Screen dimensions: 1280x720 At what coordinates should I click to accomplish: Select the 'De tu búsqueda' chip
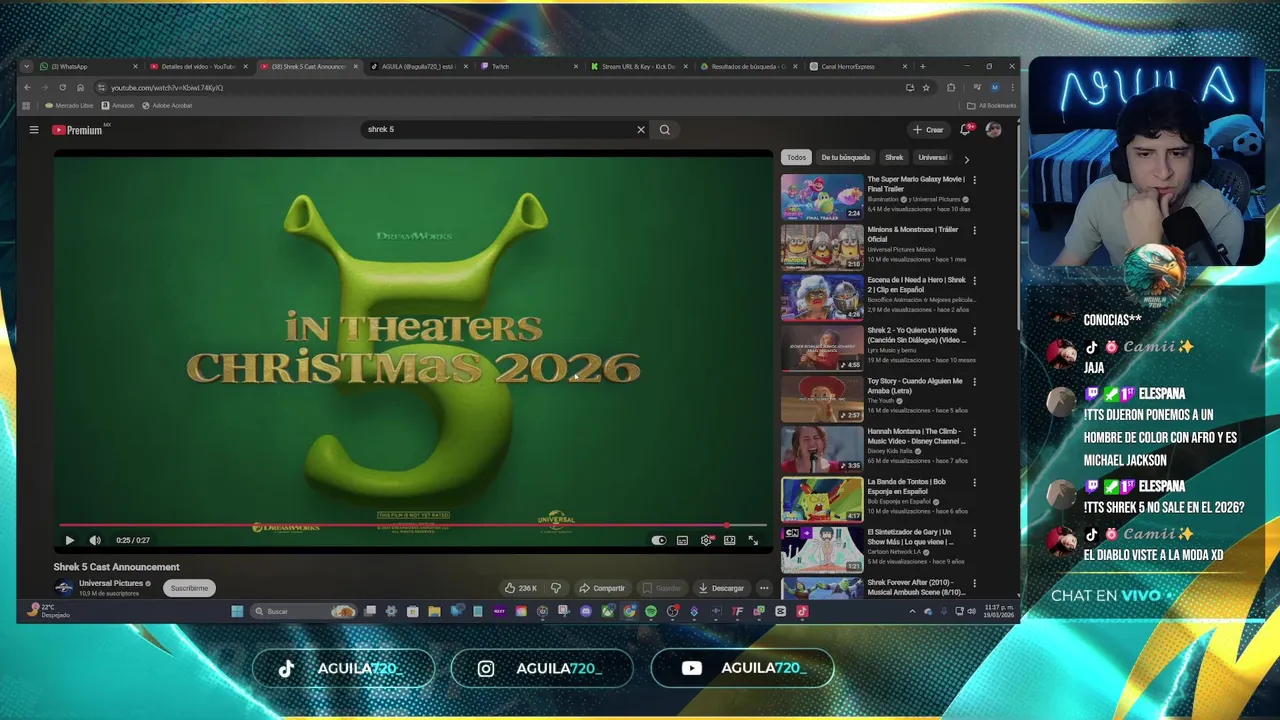(846, 157)
